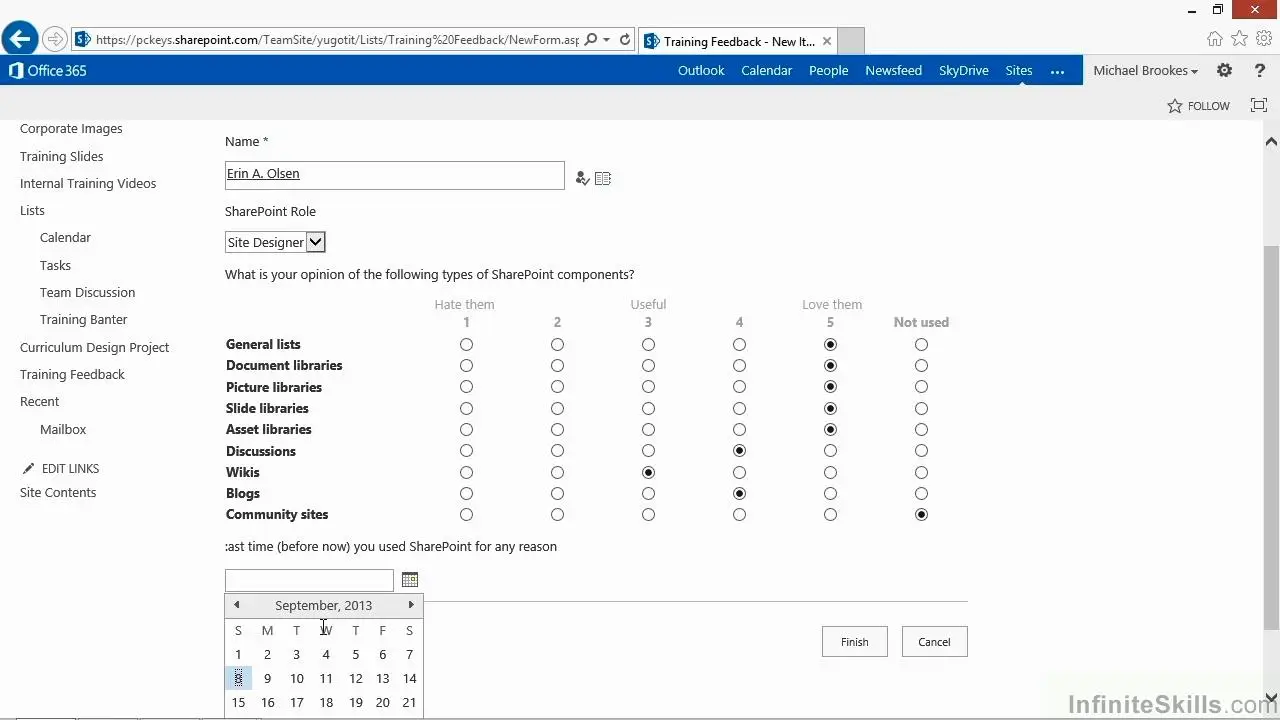Open the Outlook link

click(701, 70)
